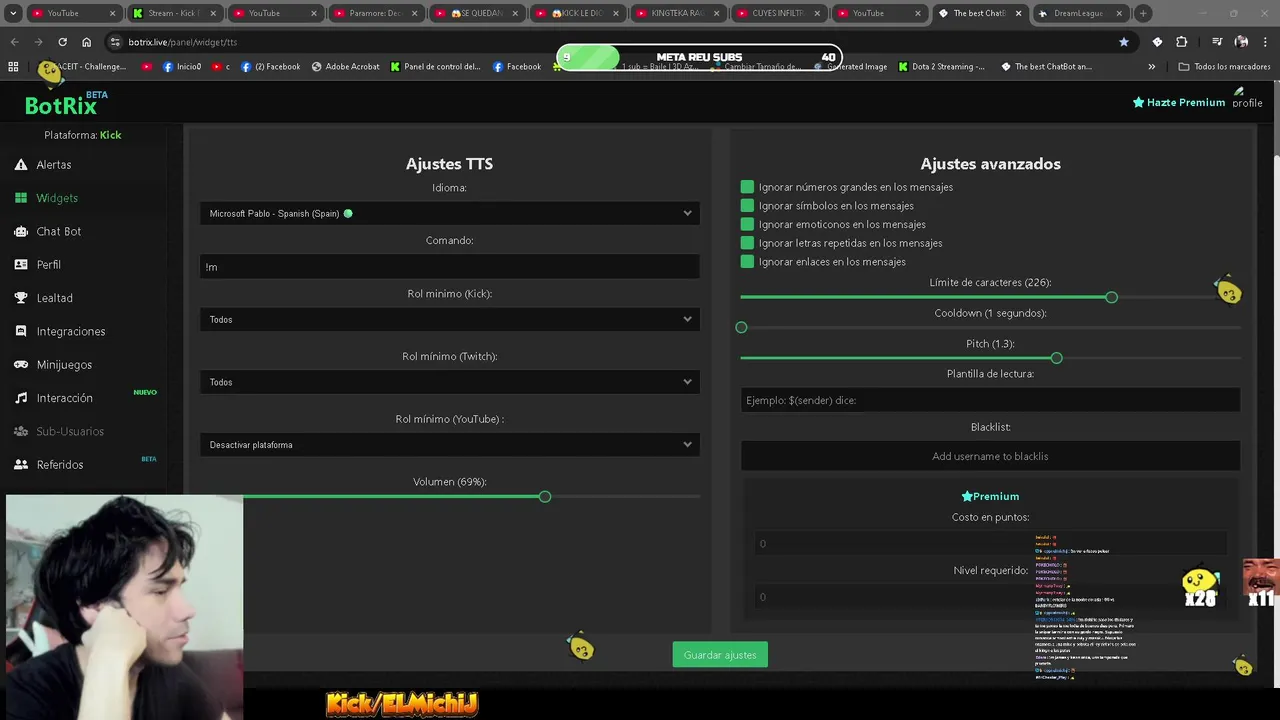1280x720 pixels.
Task: Switch to the SE QUEDAN tab
Action: [476, 13]
